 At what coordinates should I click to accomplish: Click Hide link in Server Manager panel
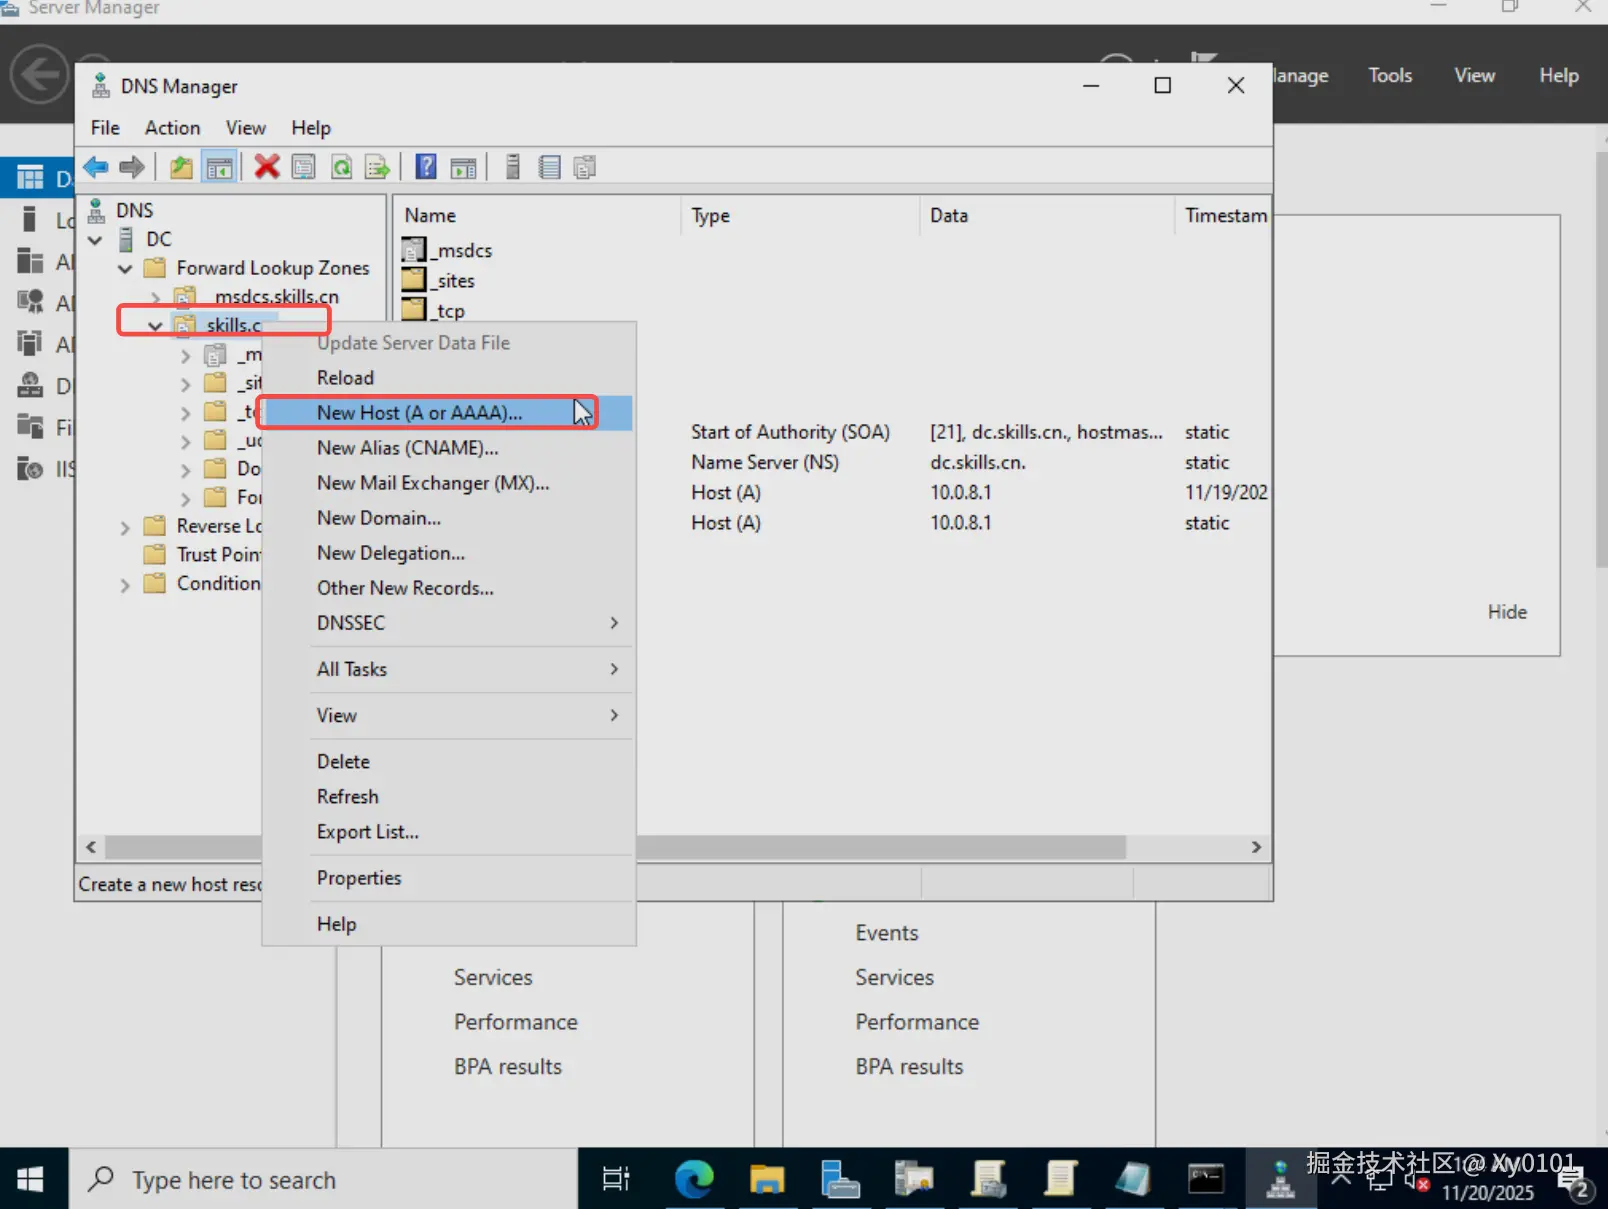pos(1506,612)
